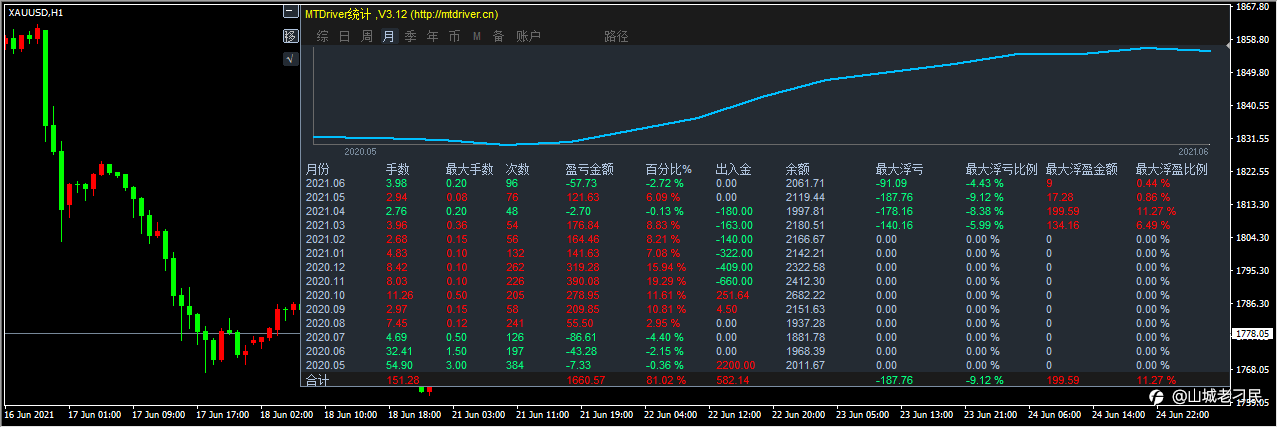1278x428 pixels.
Task: Switch to the 综 summary tab
Action: pos(323,37)
